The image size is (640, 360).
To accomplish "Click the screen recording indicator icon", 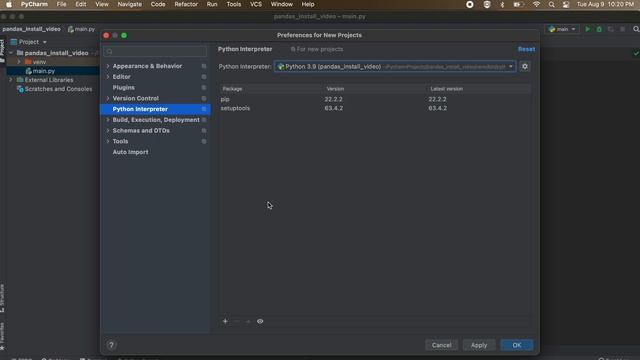I will [x=470, y=4].
